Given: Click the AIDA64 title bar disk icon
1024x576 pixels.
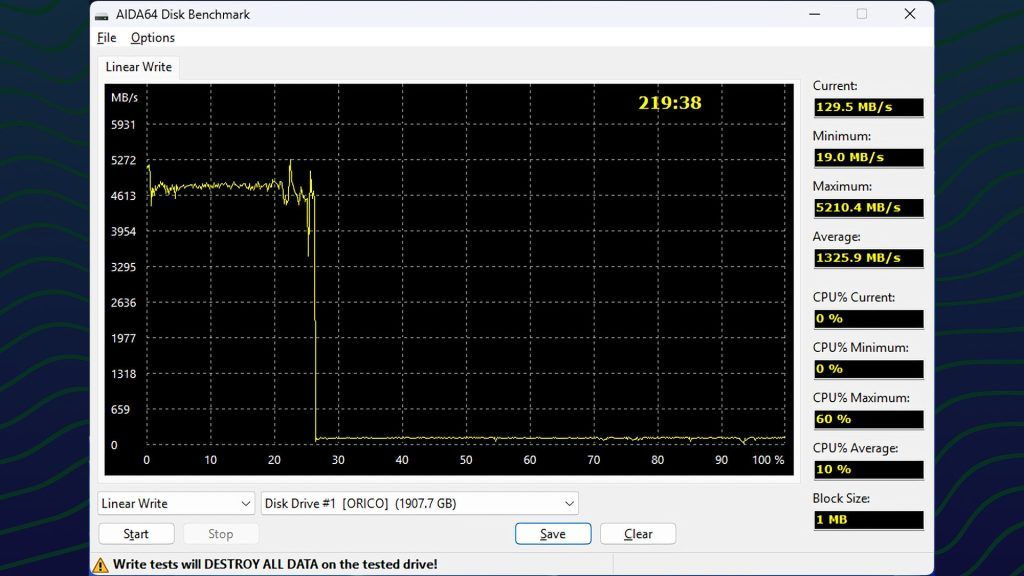Looking at the screenshot, I should click(101, 15).
